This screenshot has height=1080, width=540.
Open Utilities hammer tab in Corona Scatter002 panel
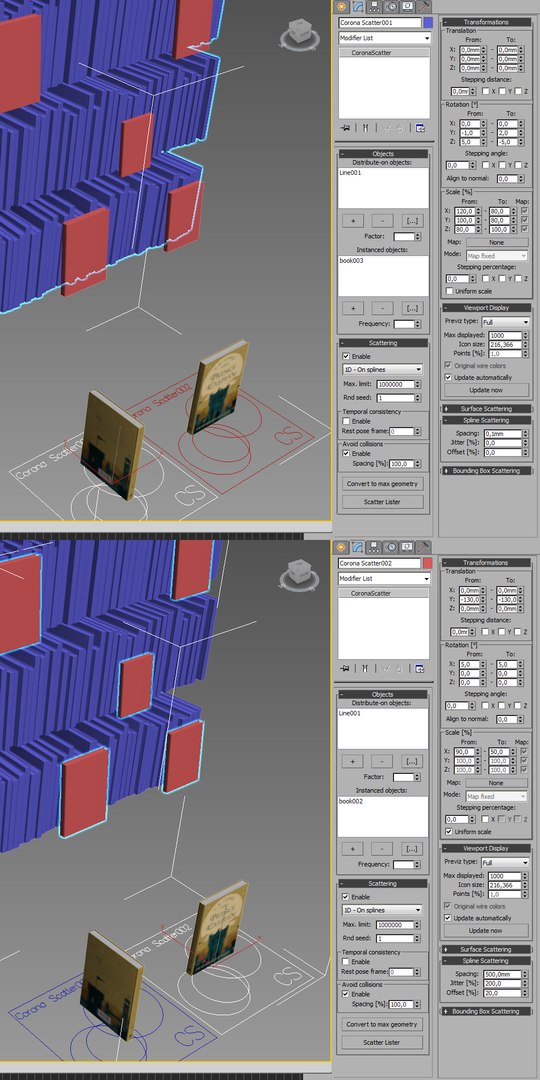(x=424, y=547)
